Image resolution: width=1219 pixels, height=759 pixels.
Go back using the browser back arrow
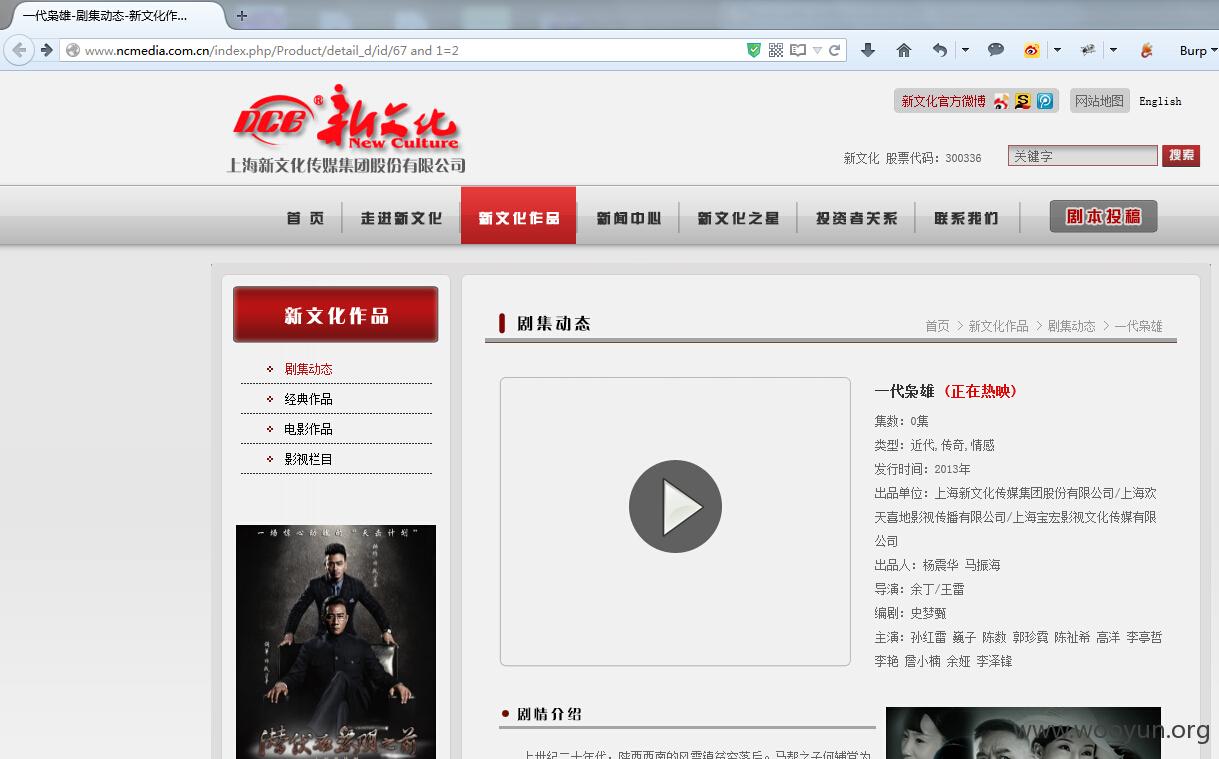click(x=18, y=50)
